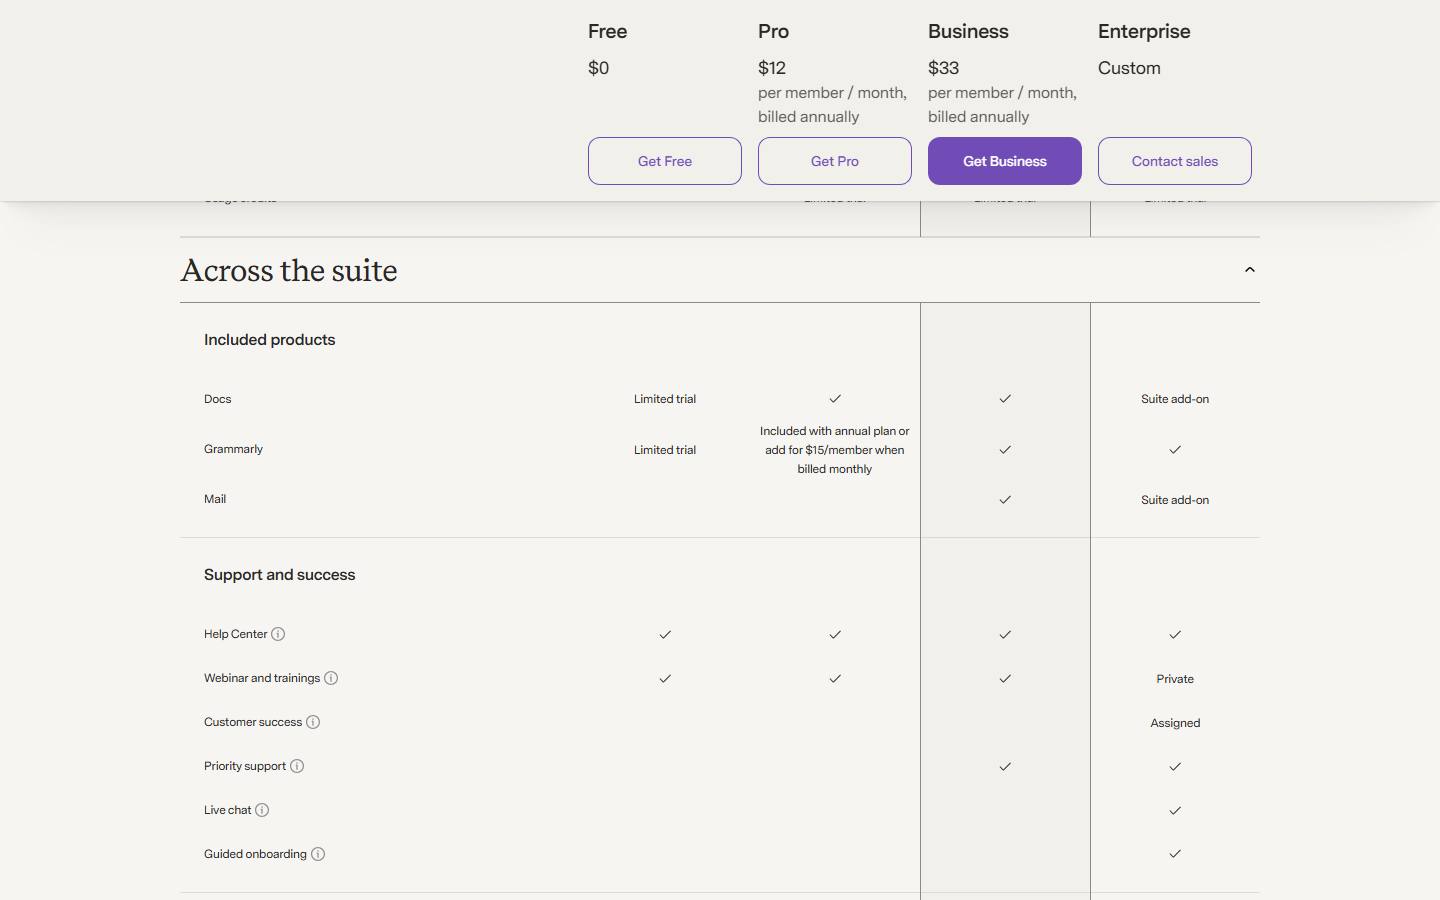The height and width of the screenshot is (900, 1440).
Task: Click Help Center checkmark in Business column
Action: tap(1005, 635)
